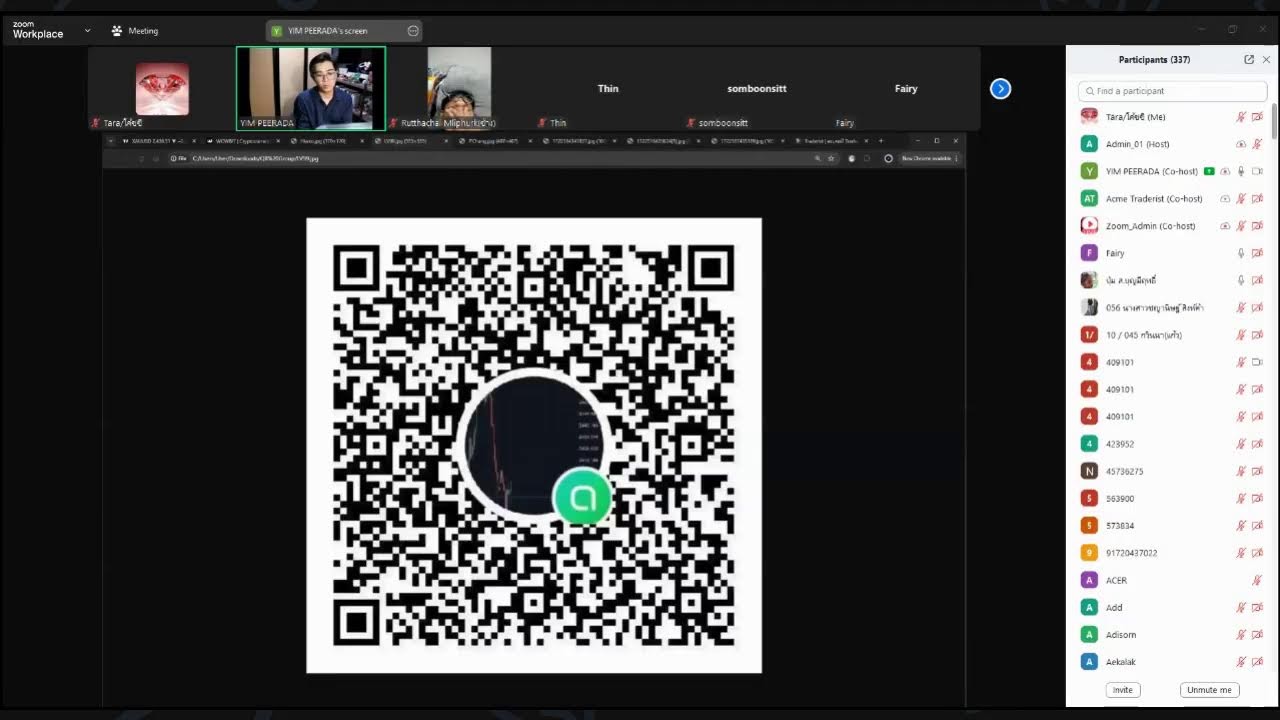Click the camera-off icon for Aekalak
The image size is (1280, 720).
1257,662
